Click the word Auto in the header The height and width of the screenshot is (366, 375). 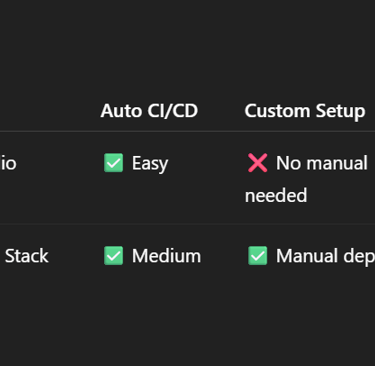pyautogui.click(x=122, y=111)
